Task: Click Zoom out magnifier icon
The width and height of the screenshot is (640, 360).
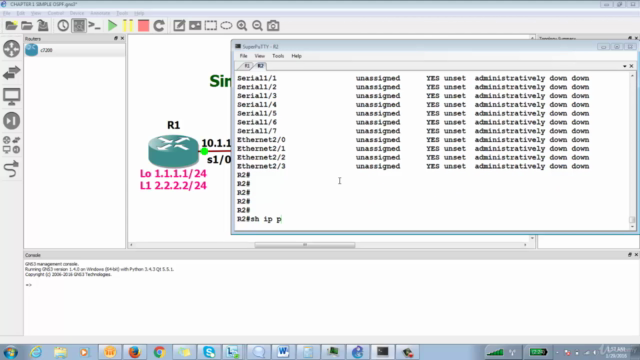Action: (257, 26)
